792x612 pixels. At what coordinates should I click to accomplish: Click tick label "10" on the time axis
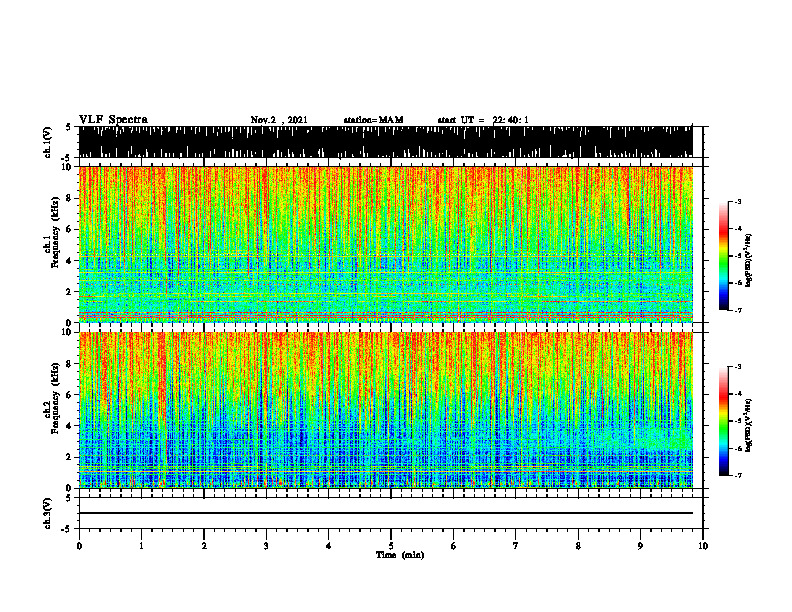[703, 546]
